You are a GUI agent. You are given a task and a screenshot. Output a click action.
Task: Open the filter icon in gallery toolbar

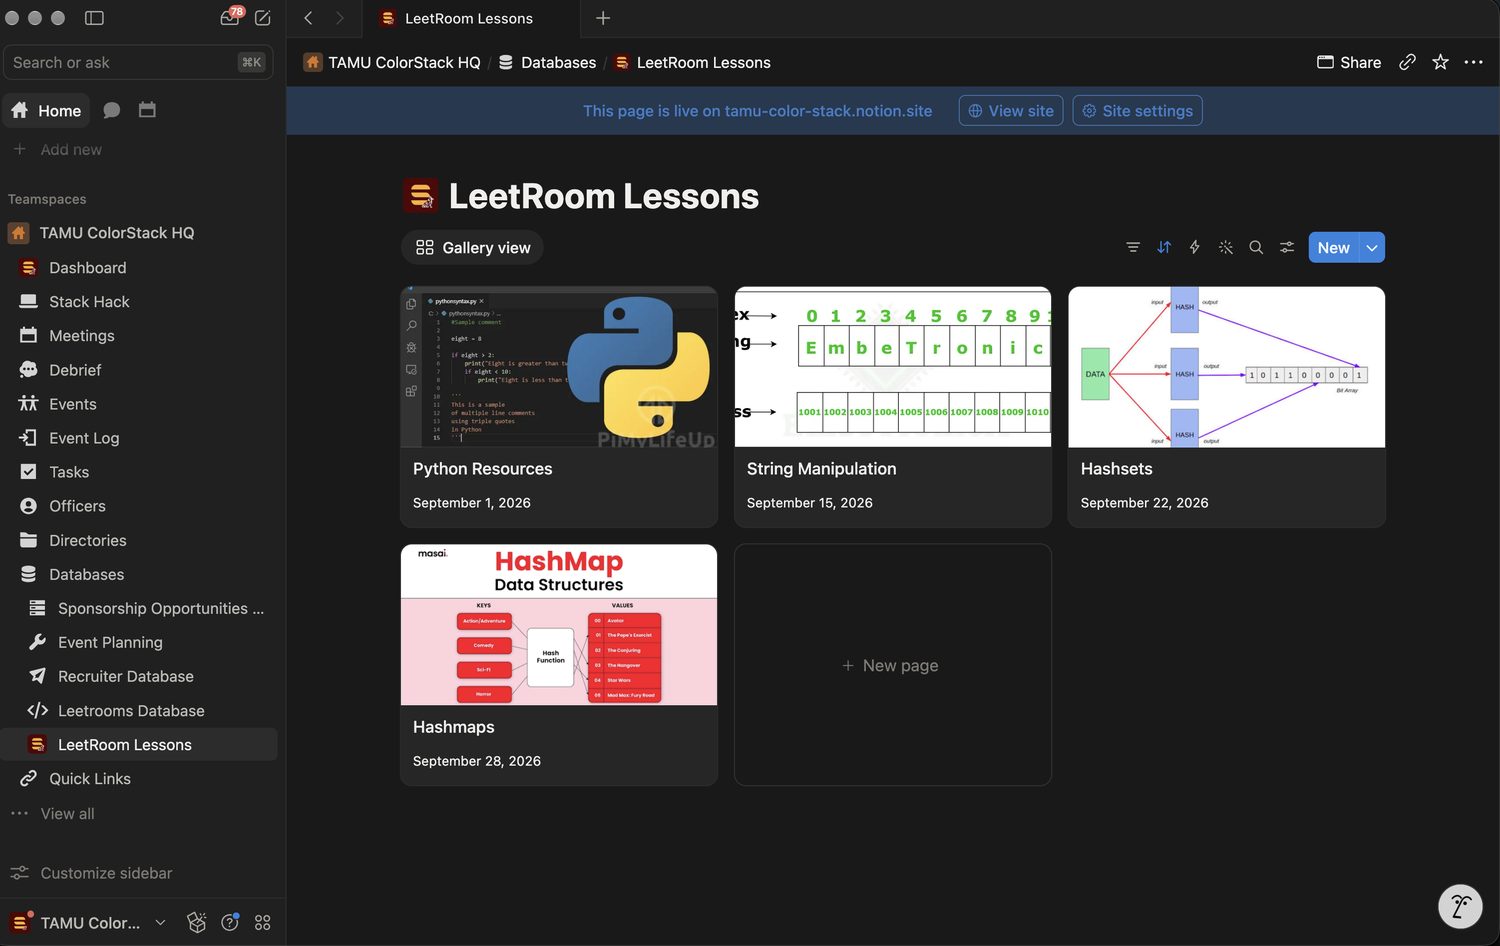[x=1133, y=247]
